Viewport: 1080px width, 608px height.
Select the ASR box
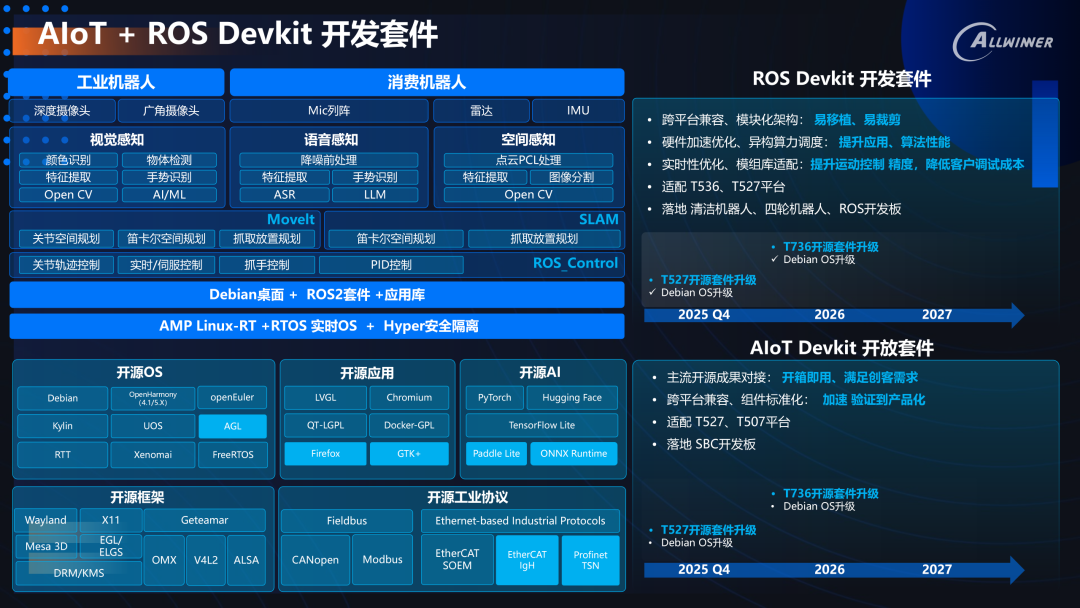[x=284, y=195]
